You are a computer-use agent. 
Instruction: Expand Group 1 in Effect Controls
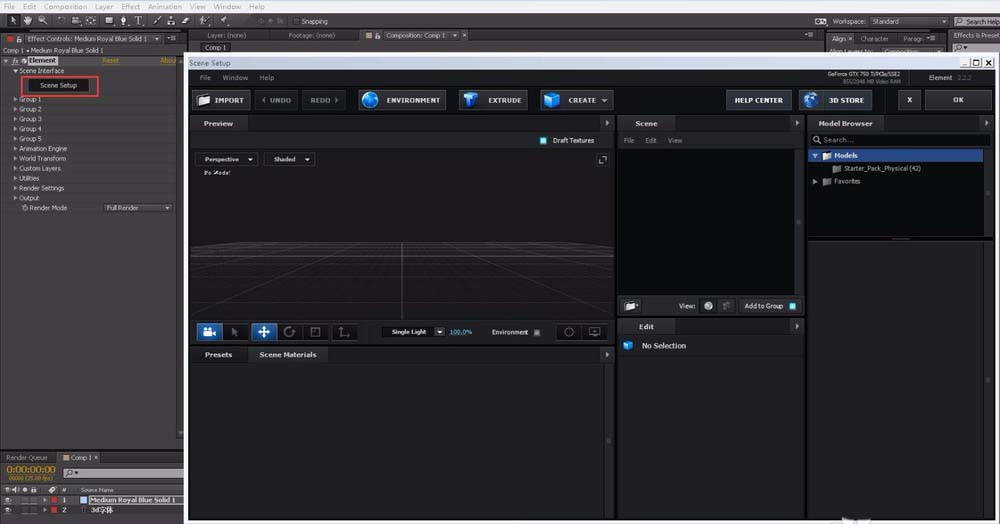[x=15, y=99]
